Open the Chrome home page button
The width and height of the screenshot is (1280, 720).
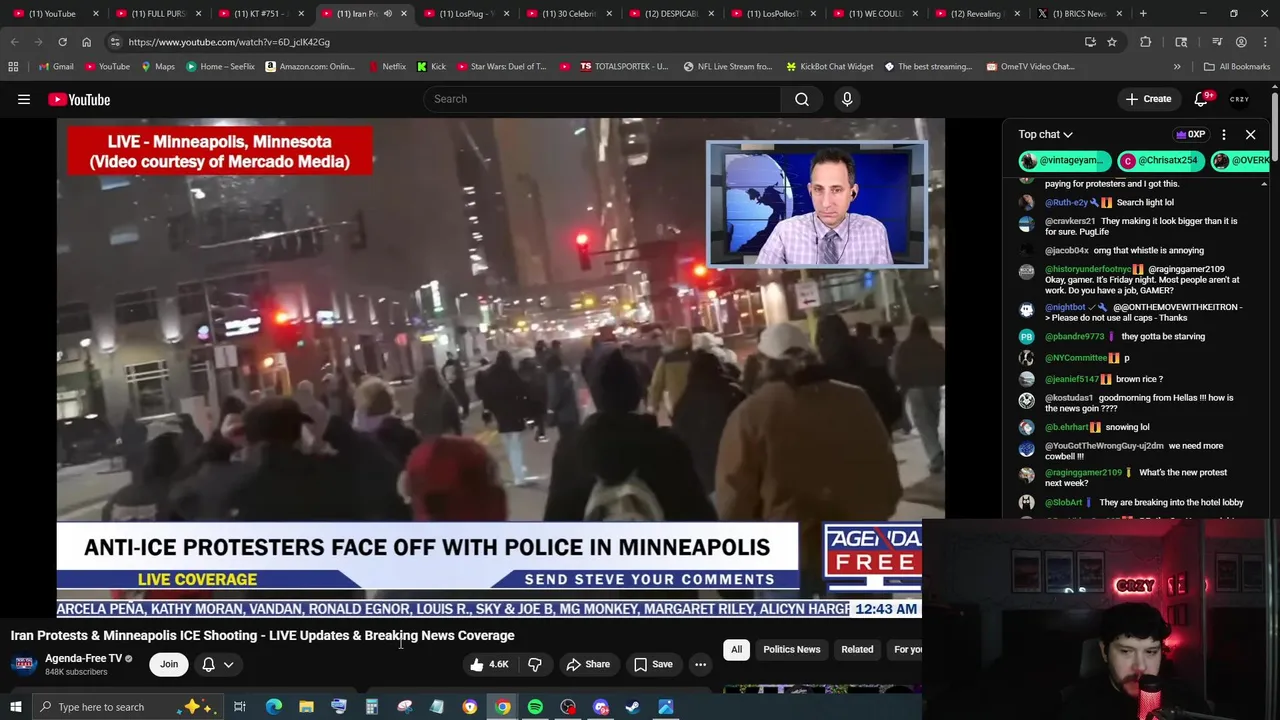[x=86, y=42]
